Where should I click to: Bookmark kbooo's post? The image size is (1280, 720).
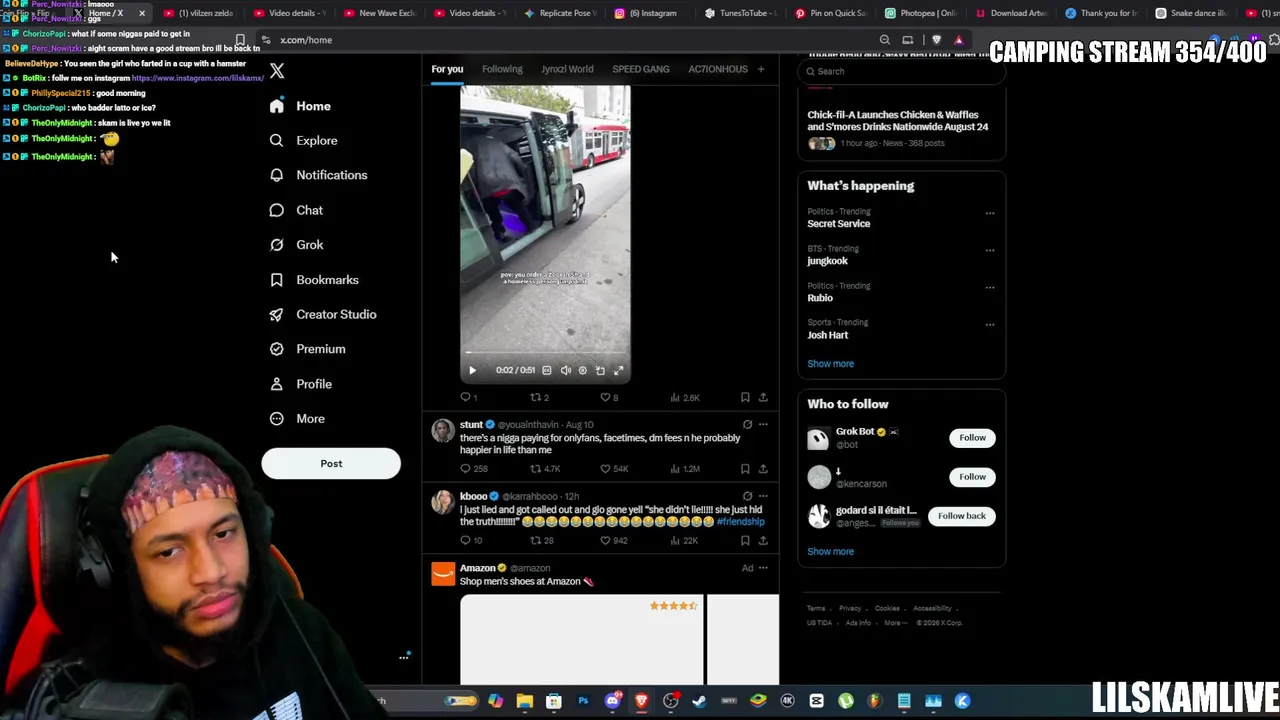point(745,541)
